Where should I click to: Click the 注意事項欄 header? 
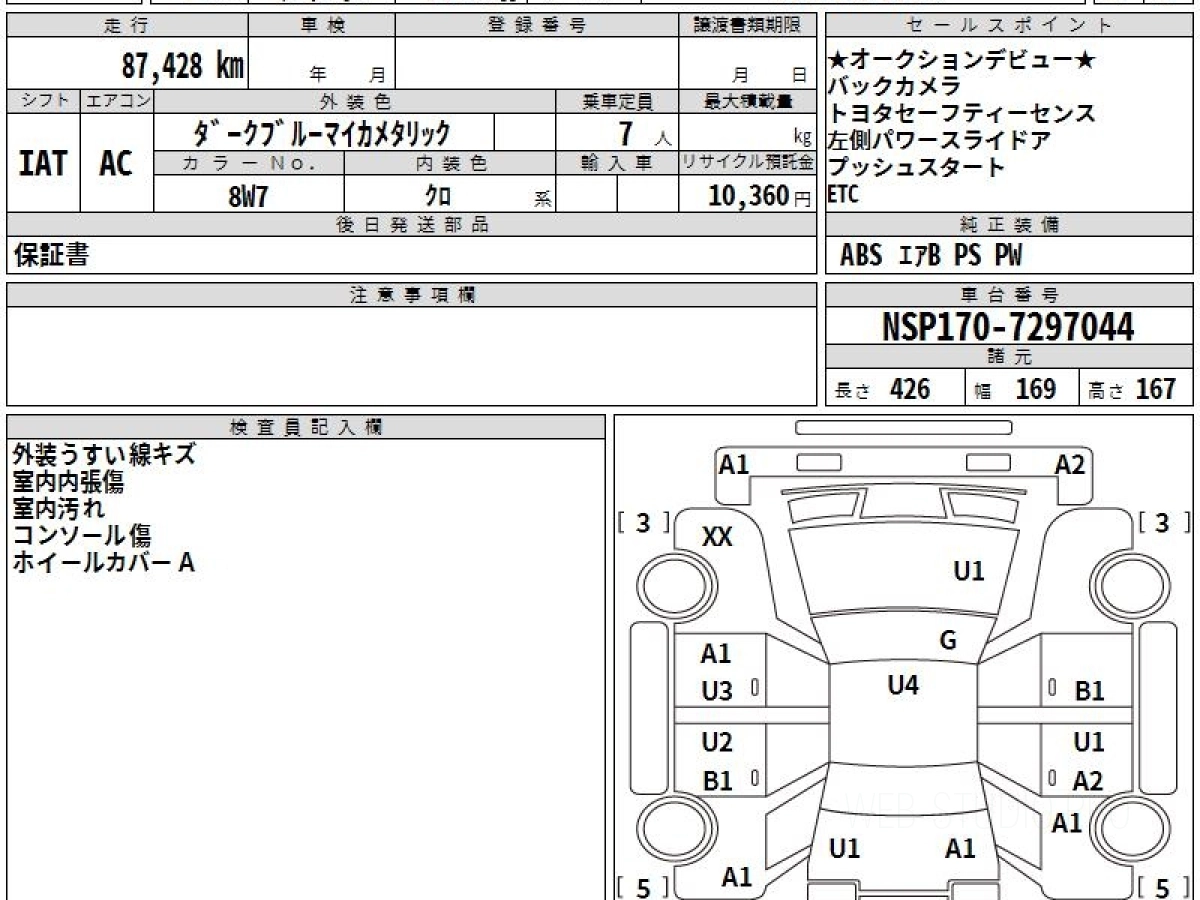pyautogui.click(x=411, y=295)
